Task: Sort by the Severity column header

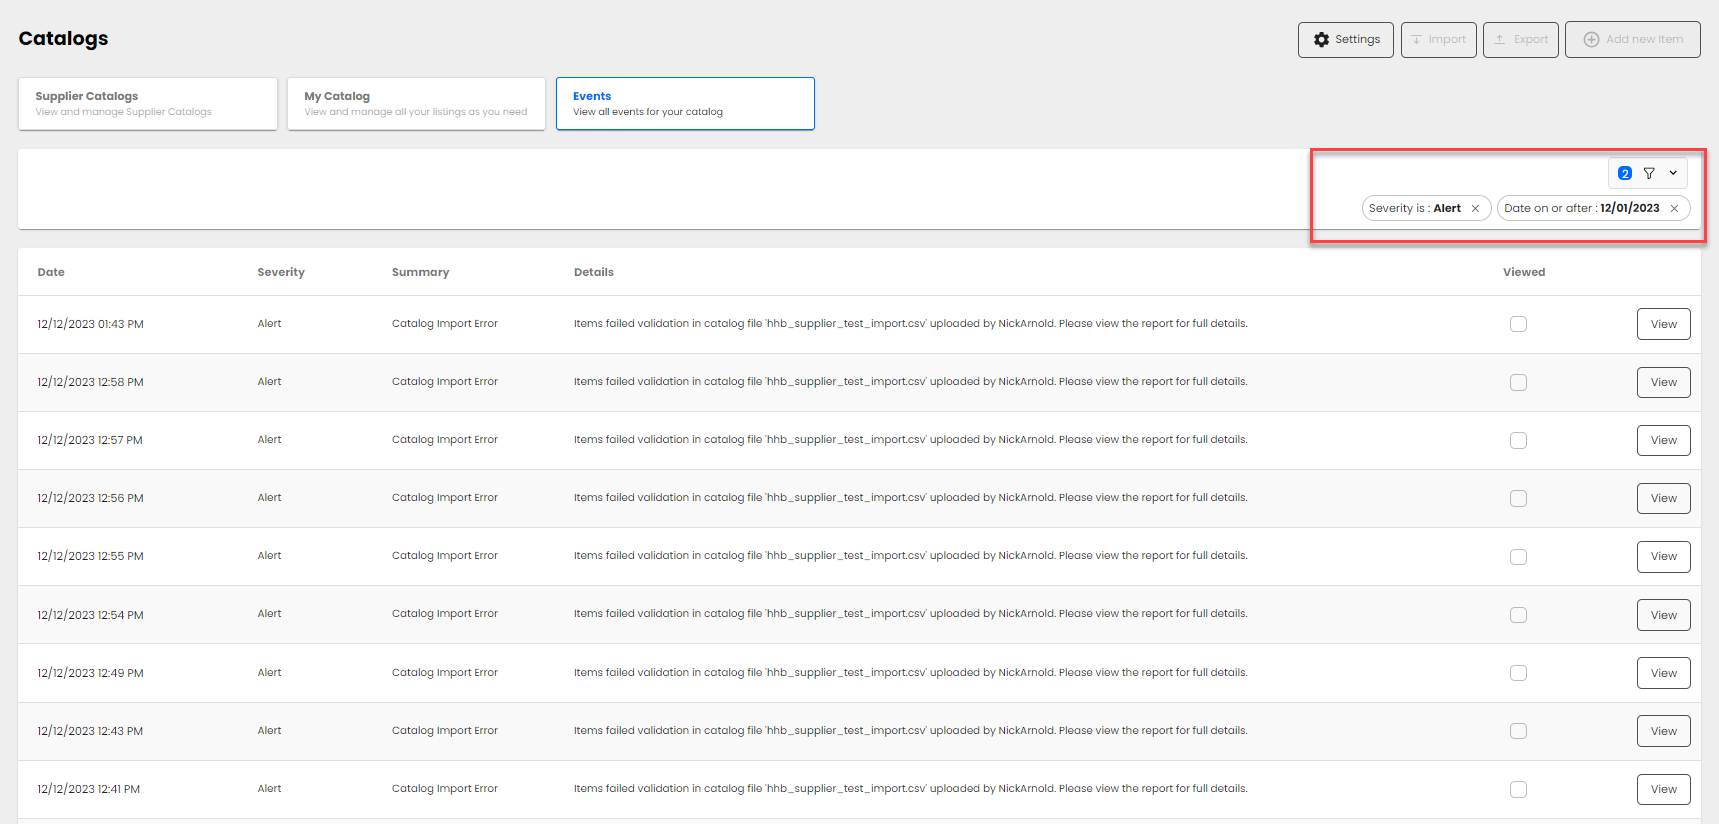Action: coord(281,272)
